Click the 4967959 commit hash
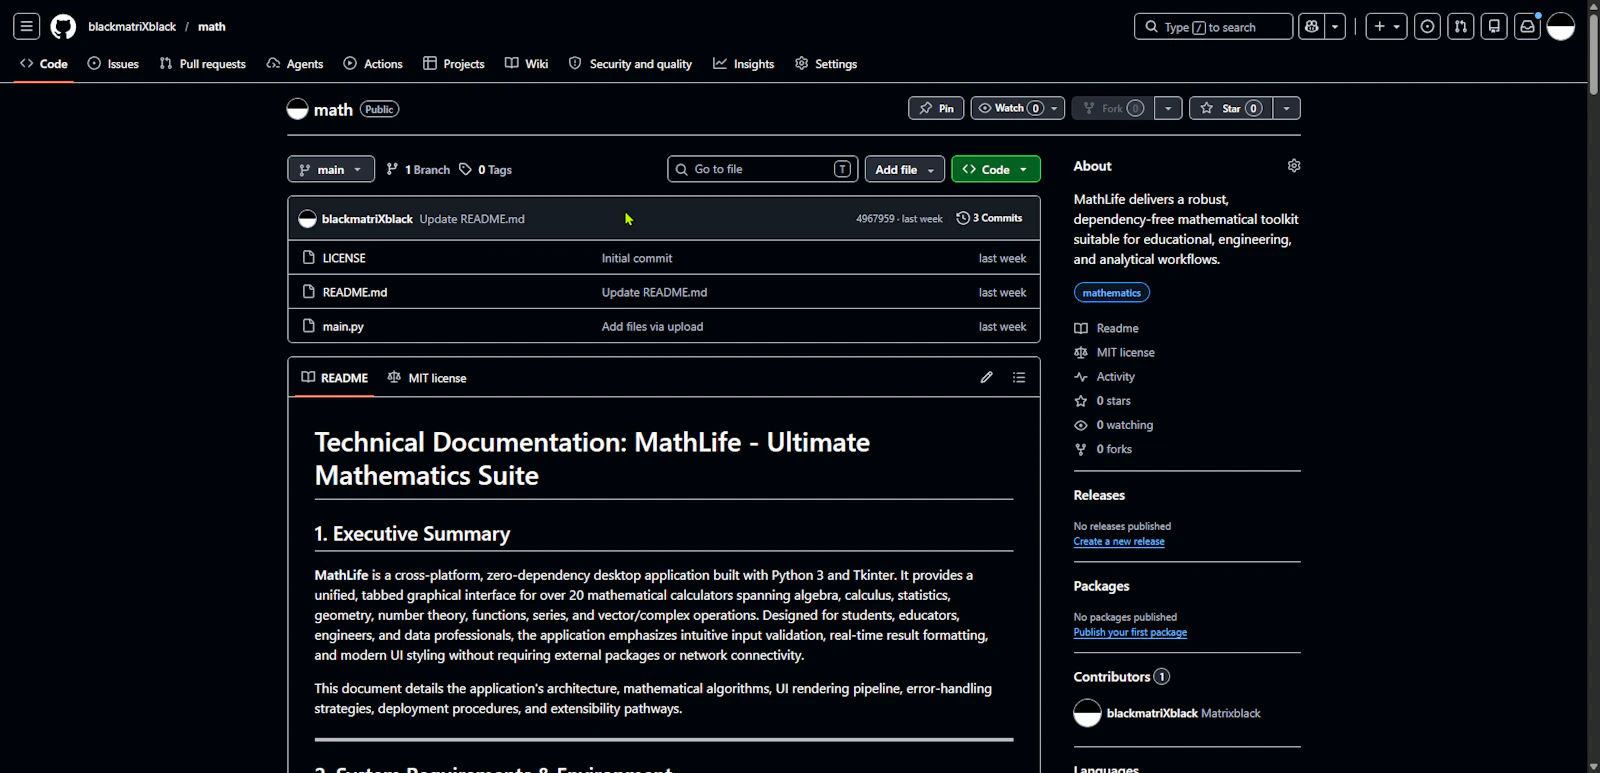 point(875,219)
